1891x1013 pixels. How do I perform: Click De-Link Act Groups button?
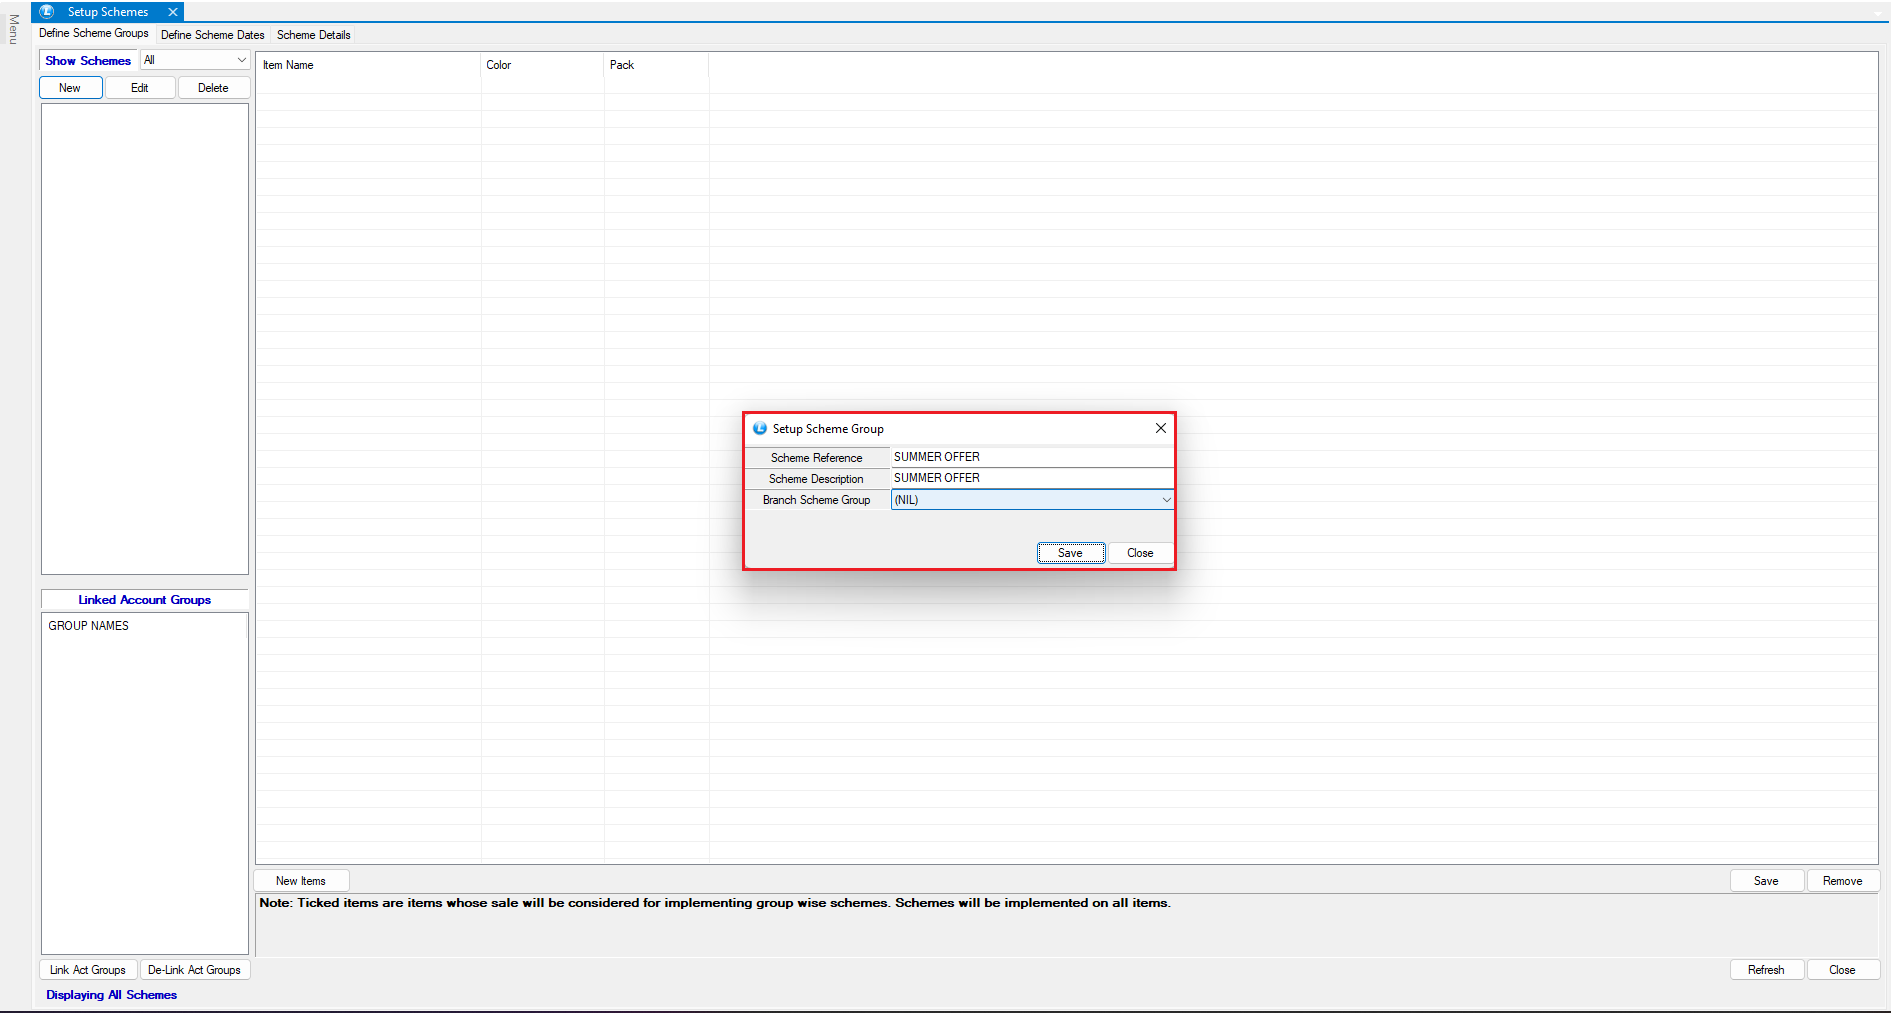click(x=194, y=970)
